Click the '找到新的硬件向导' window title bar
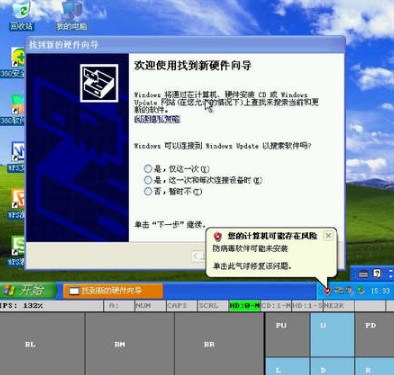This screenshot has width=394, height=375. (x=185, y=44)
